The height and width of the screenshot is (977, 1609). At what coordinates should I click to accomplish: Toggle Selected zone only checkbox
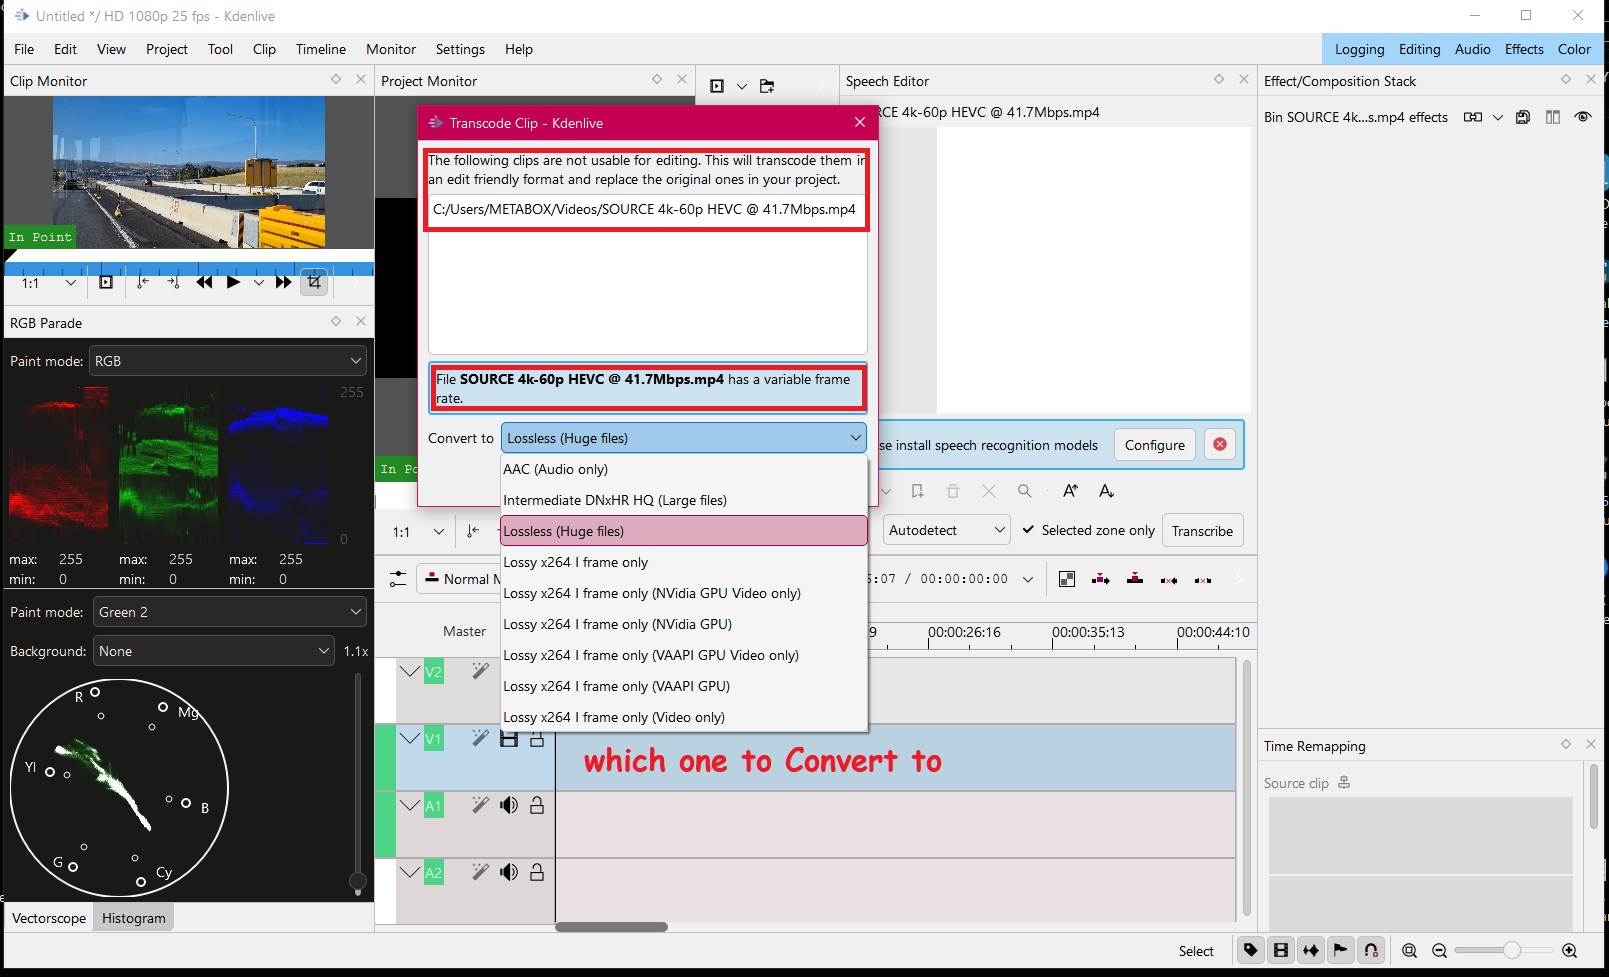1088,530
